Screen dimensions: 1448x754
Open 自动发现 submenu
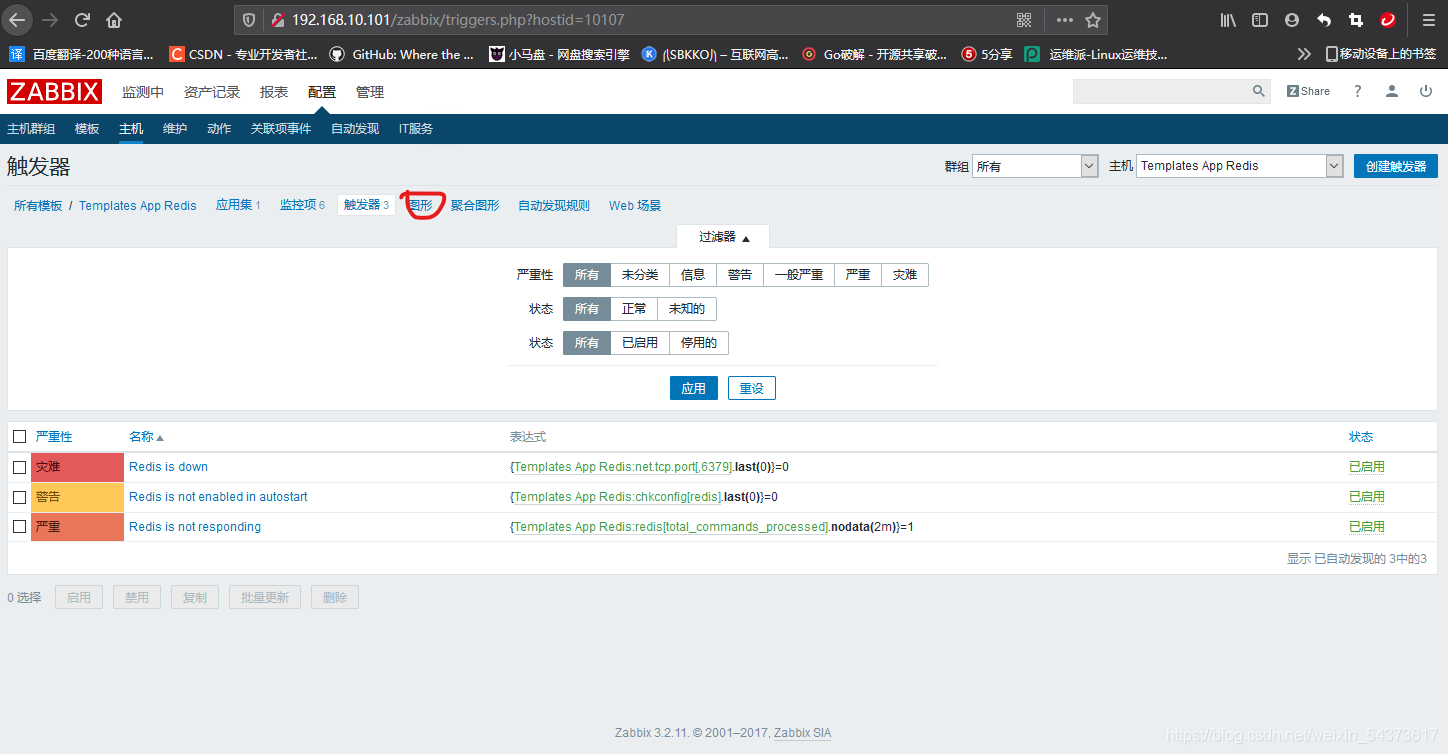[355, 129]
